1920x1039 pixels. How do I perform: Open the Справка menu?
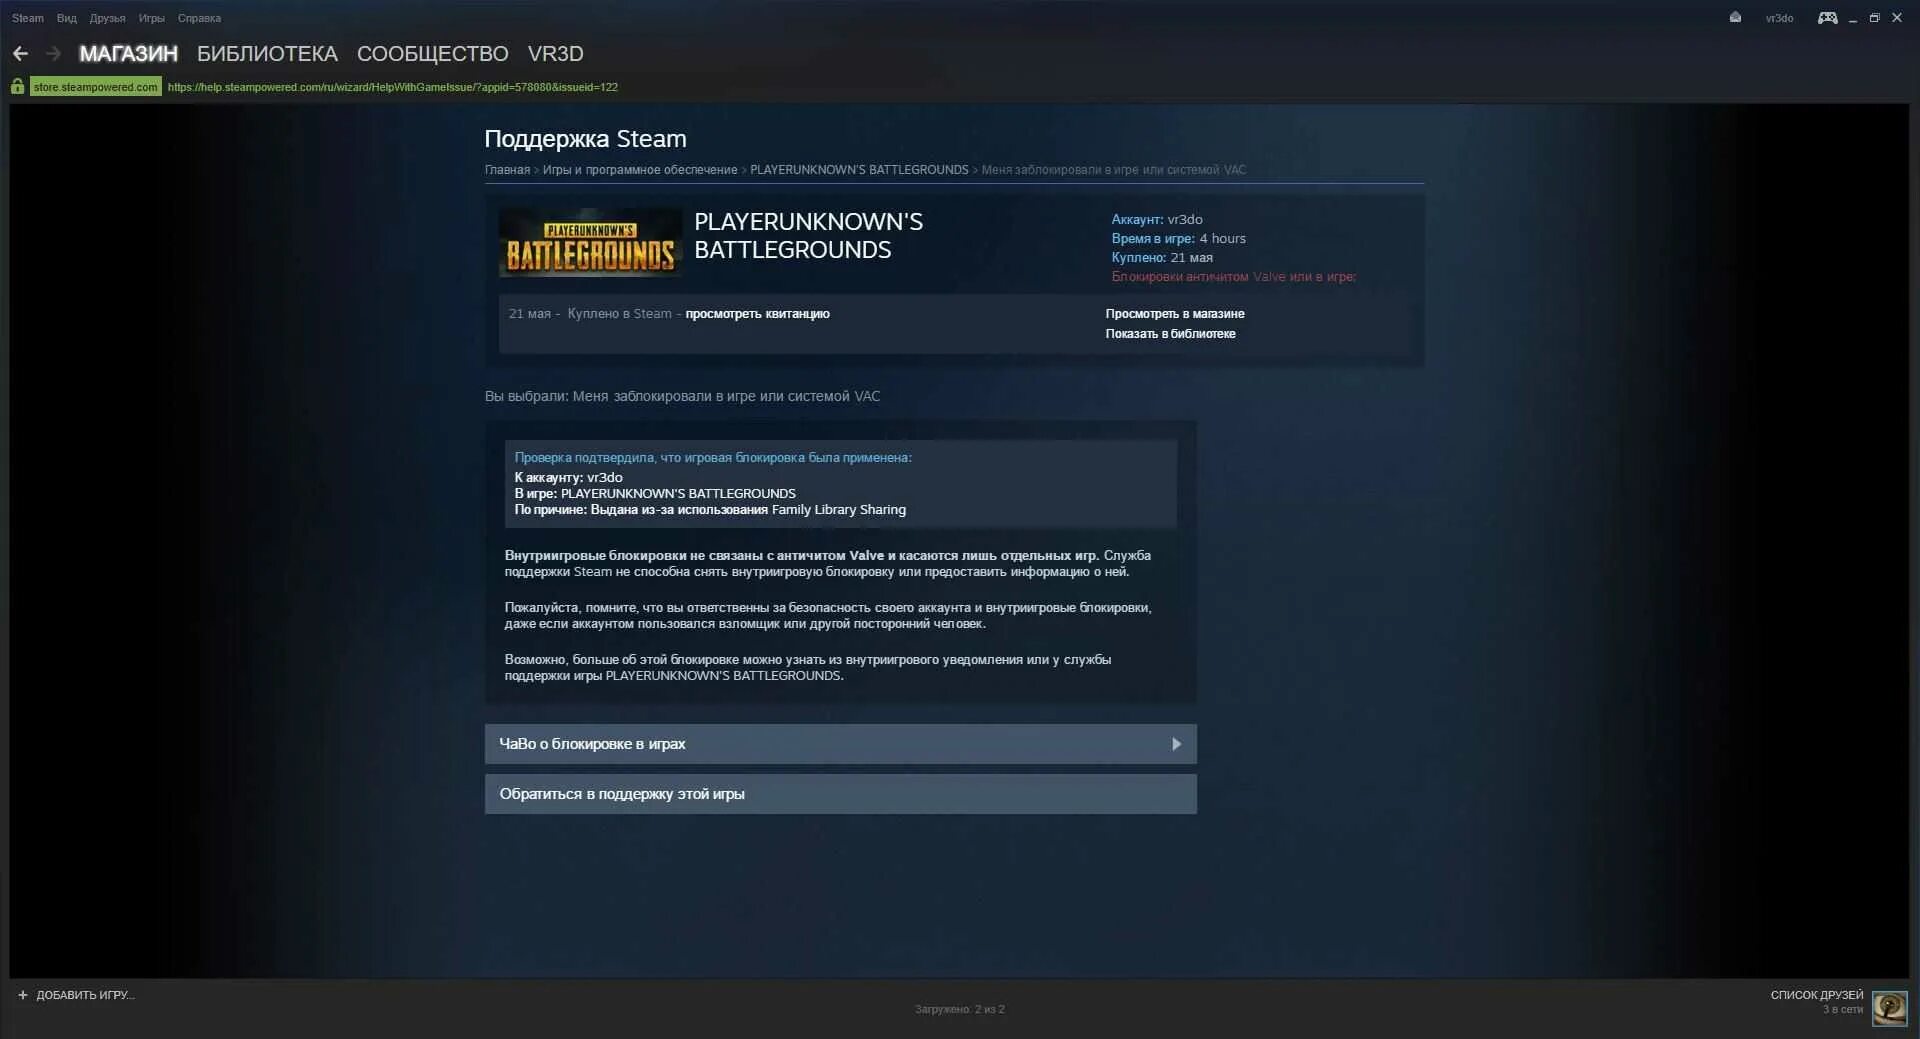point(199,18)
